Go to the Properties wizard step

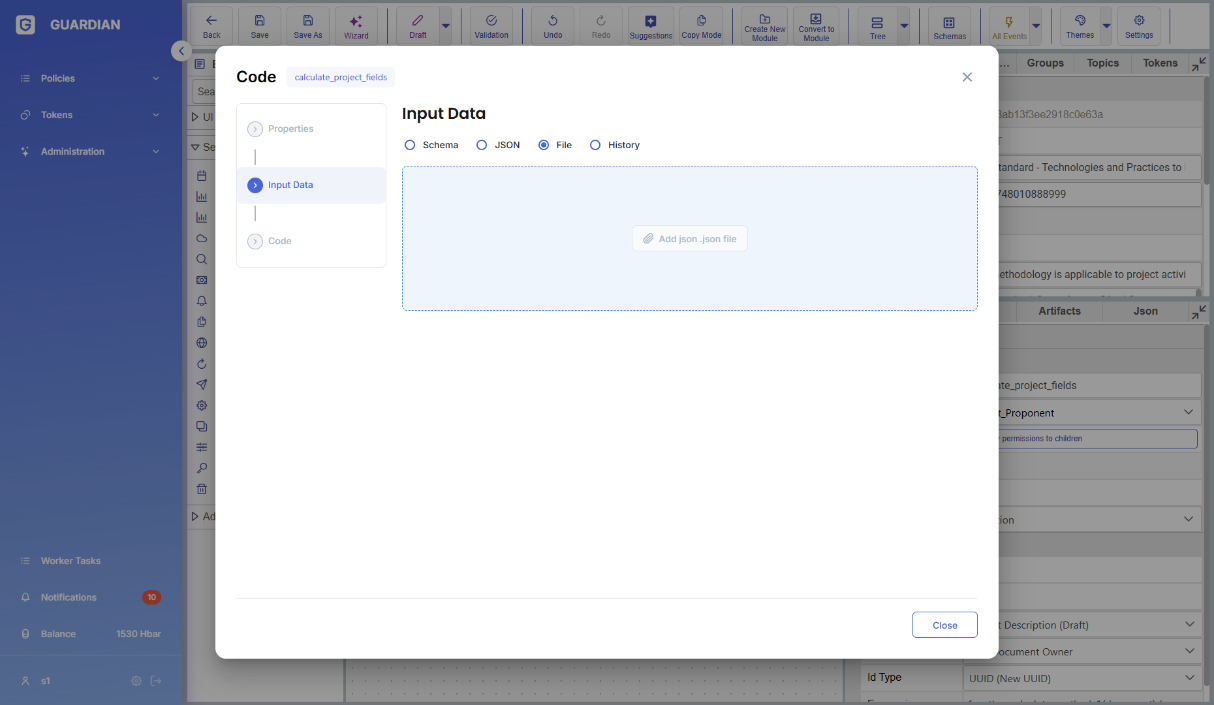[290, 129]
